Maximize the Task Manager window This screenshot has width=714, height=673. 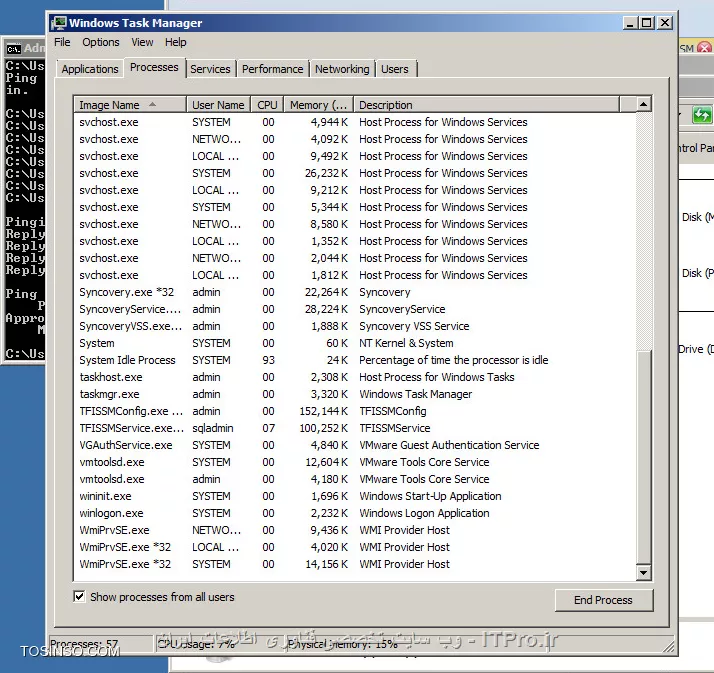coord(647,23)
